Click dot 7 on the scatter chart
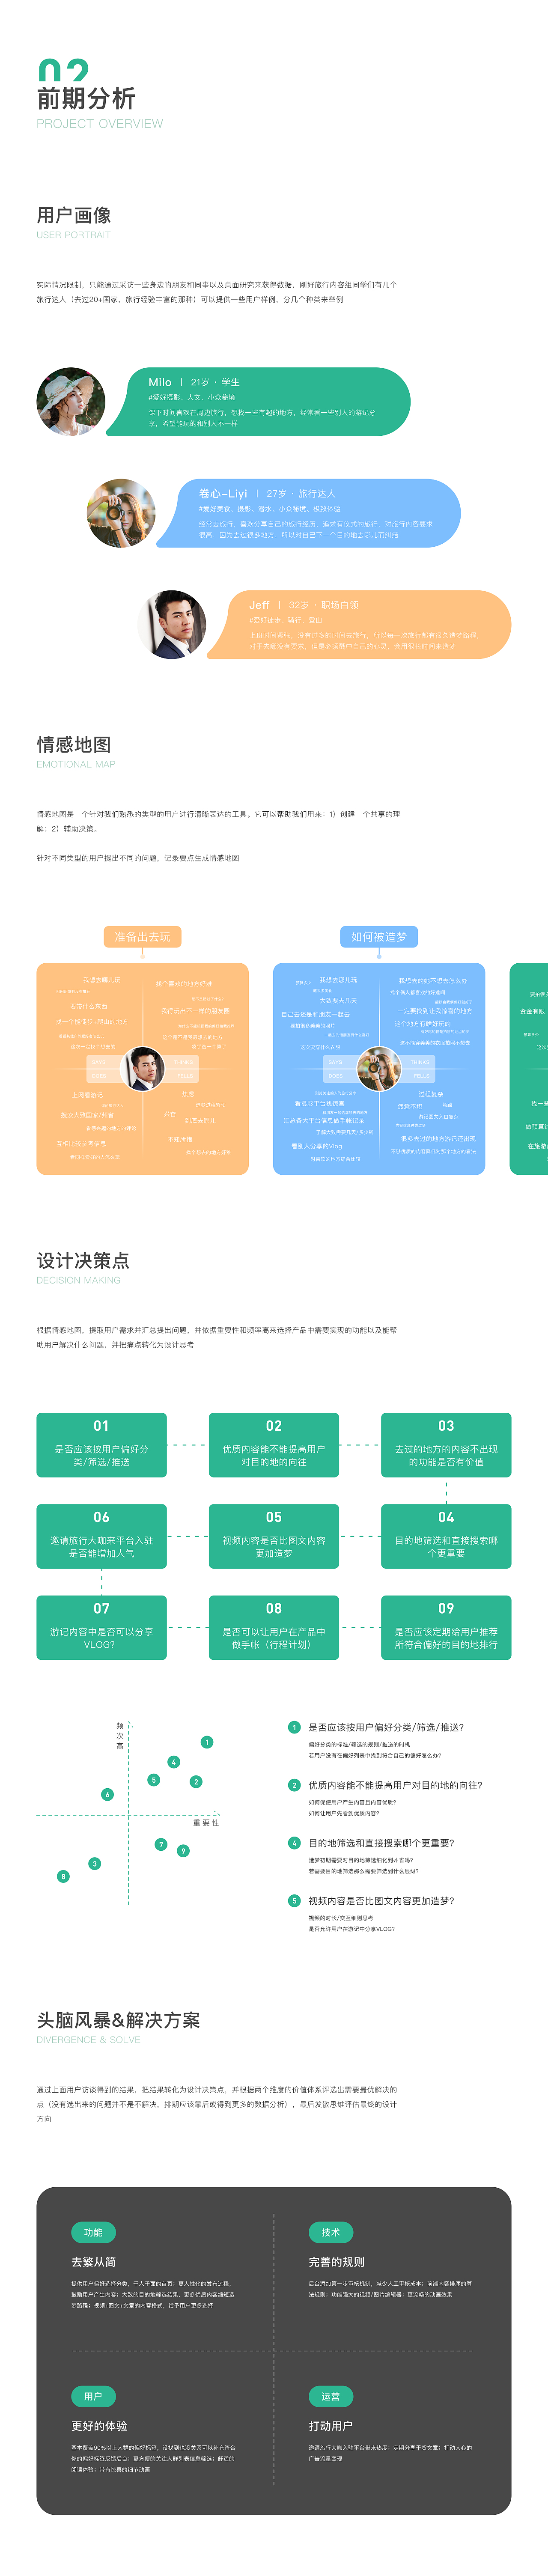The image size is (548, 2576). [x=161, y=1844]
